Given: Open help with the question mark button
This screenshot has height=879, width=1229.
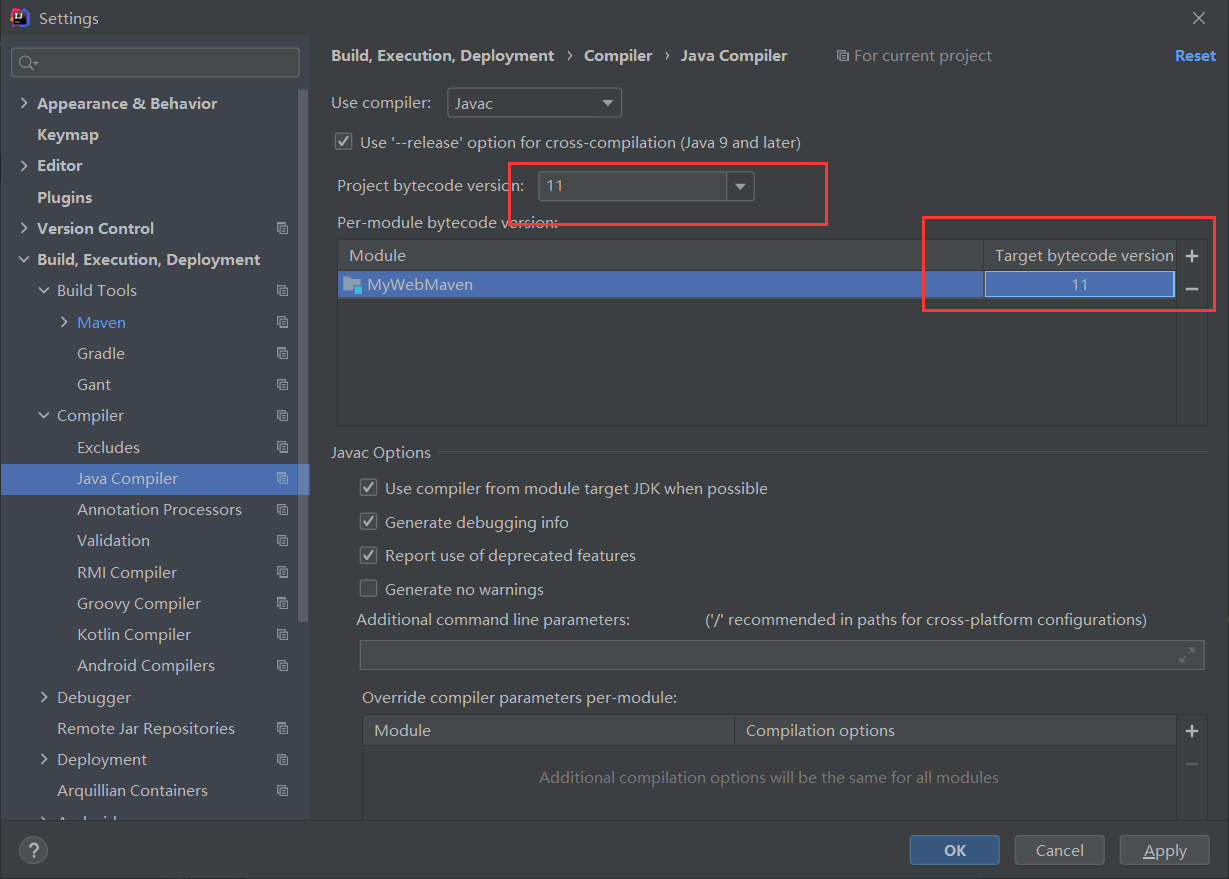Looking at the screenshot, I should pos(33,850).
